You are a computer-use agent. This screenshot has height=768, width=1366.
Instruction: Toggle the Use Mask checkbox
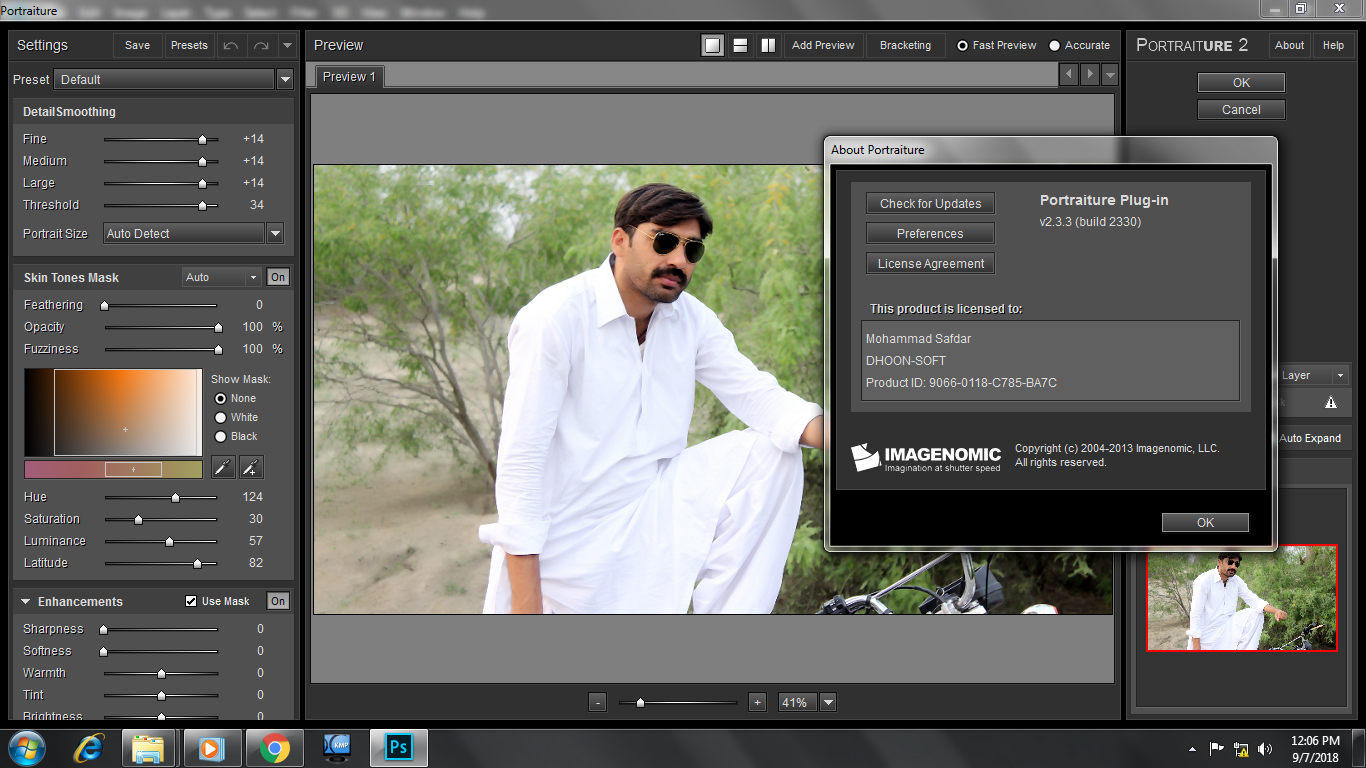click(x=191, y=601)
